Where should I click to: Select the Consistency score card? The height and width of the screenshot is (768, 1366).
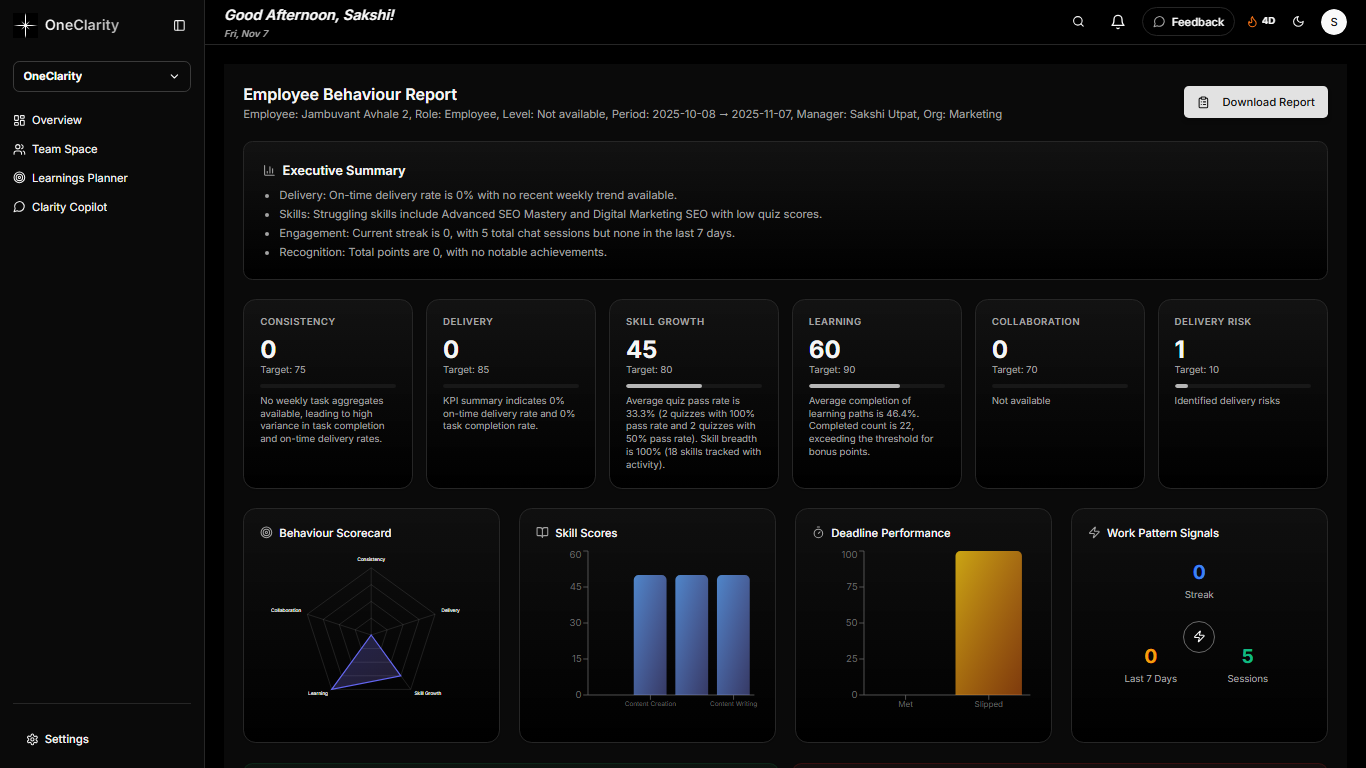click(x=328, y=394)
